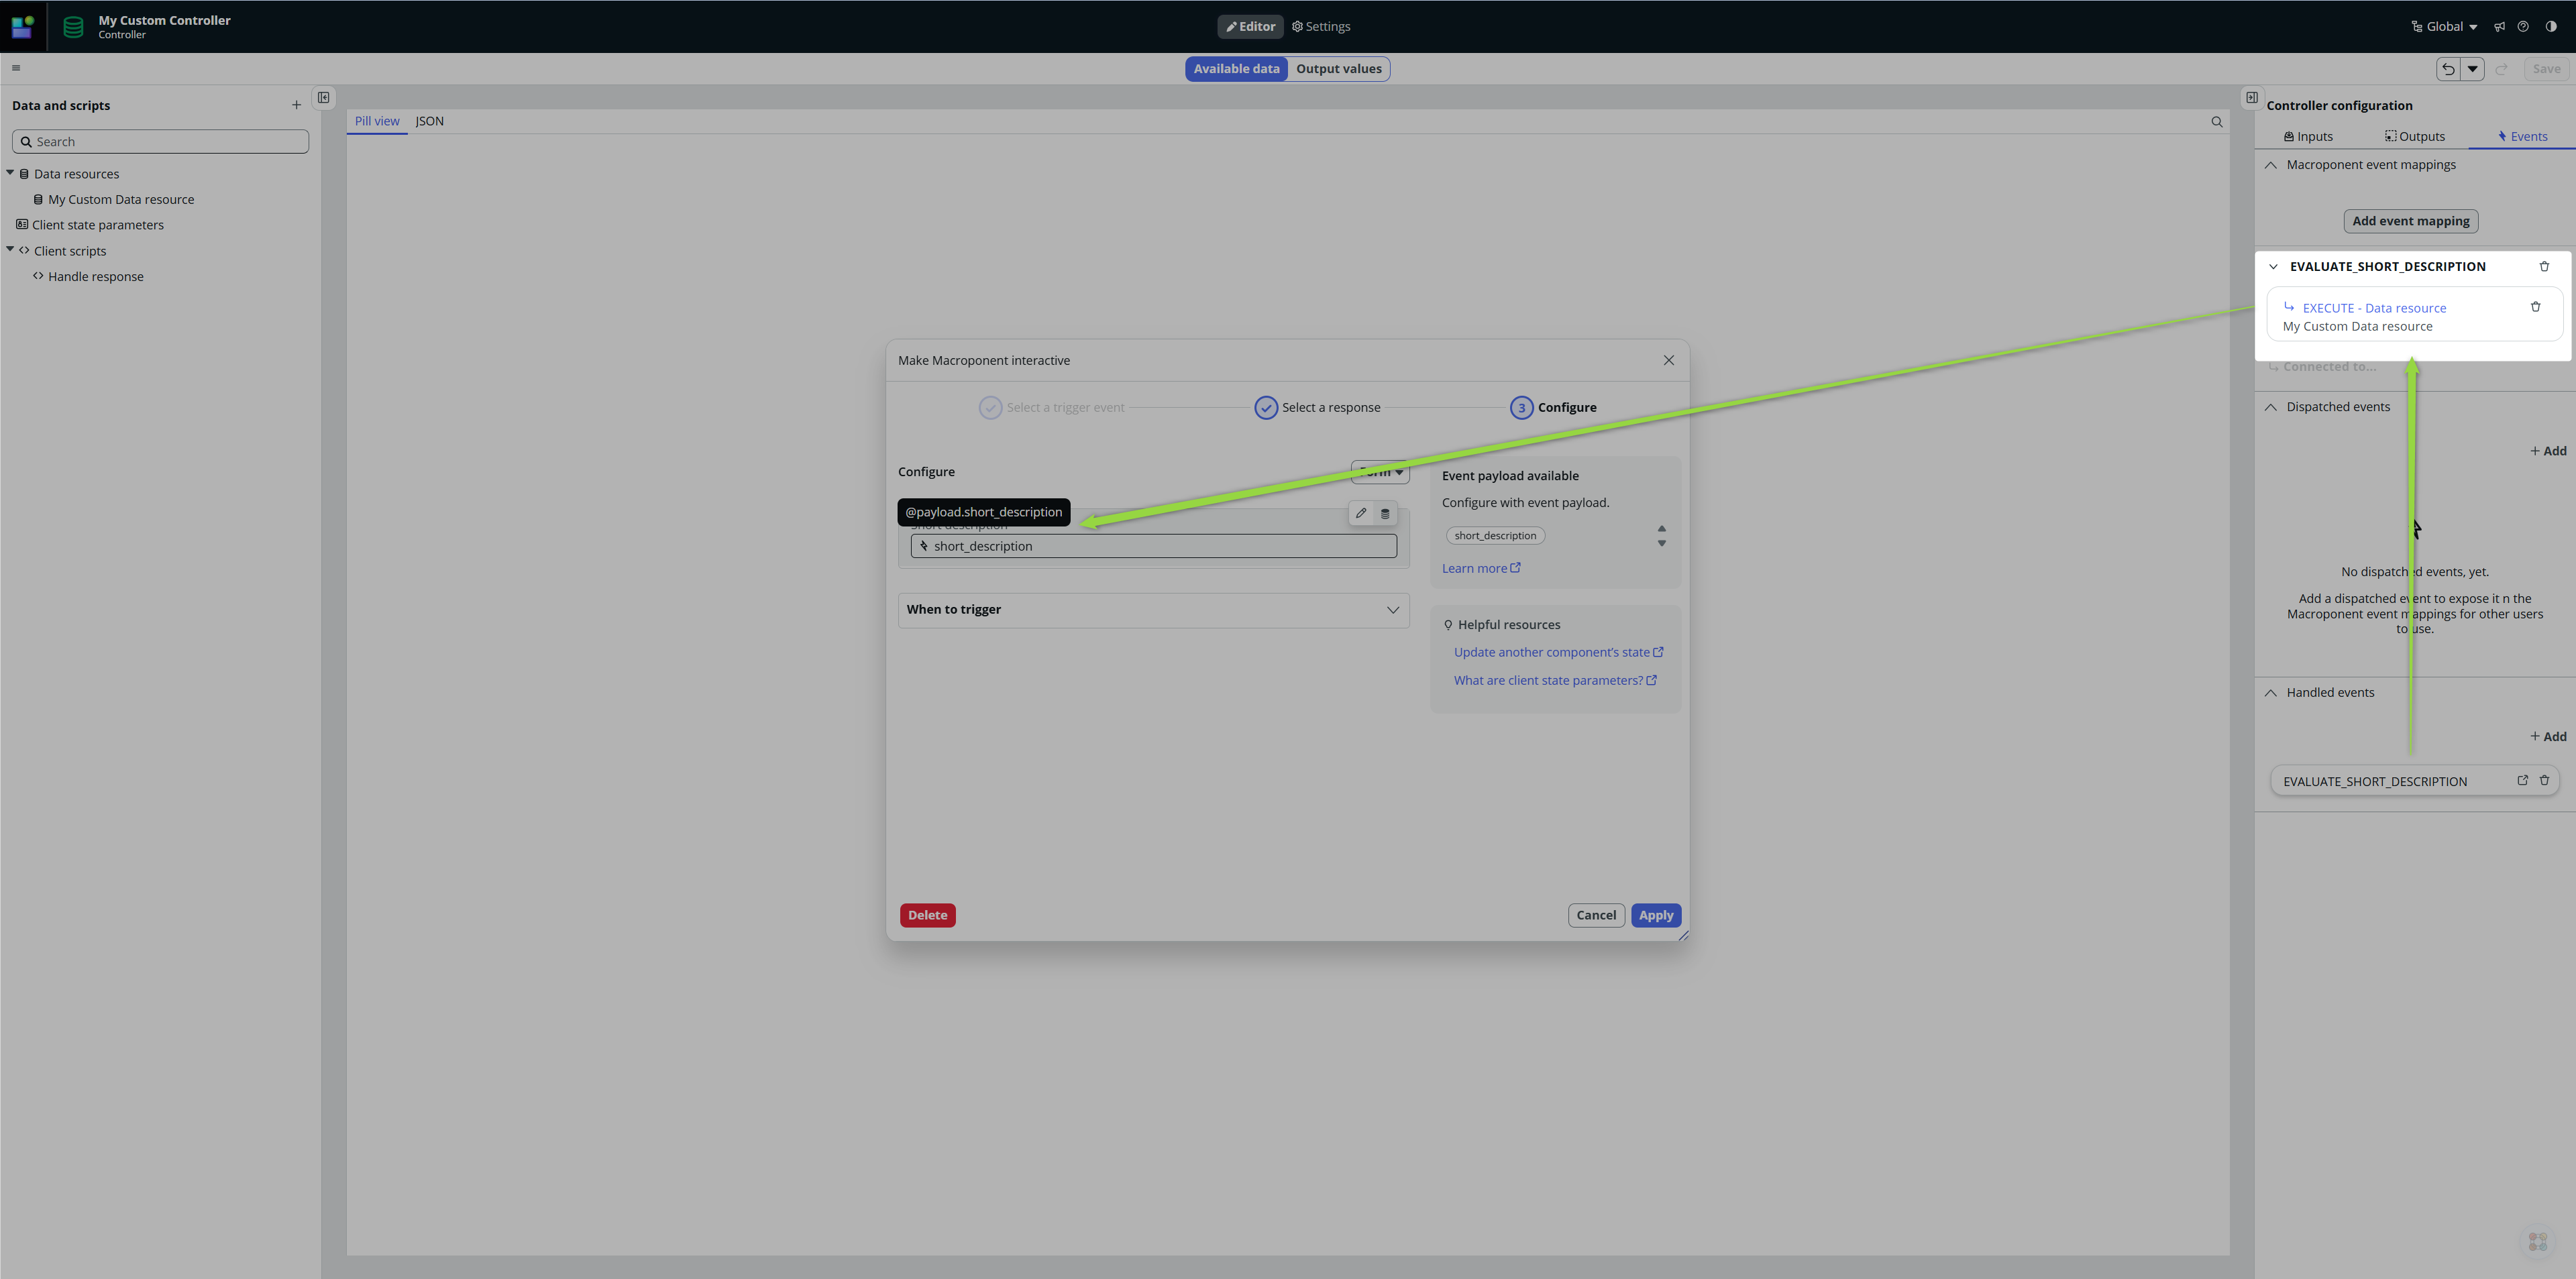The width and height of the screenshot is (2576, 1279).
Task: Click the edit pencil icon above short_description
Action: point(1360,513)
